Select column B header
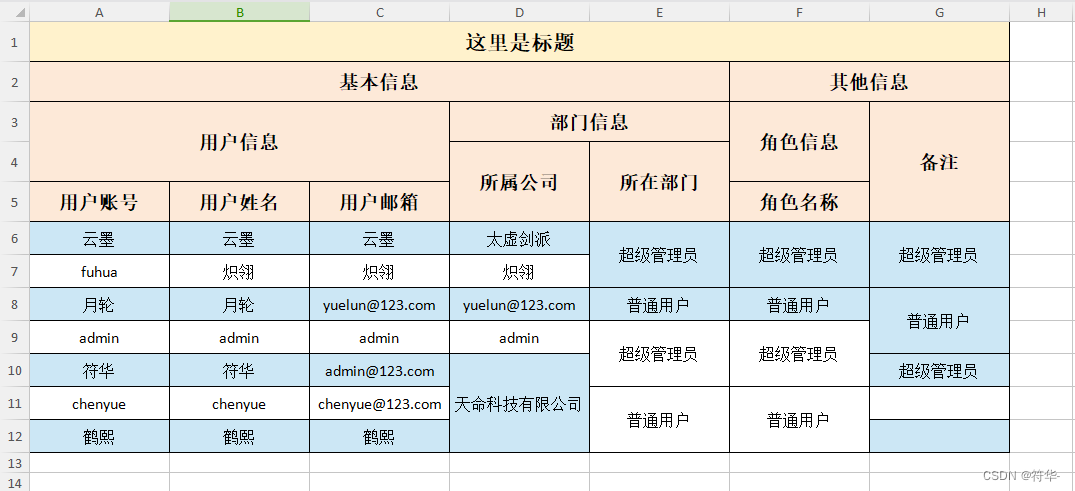The width and height of the screenshot is (1075, 491). [239, 12]
